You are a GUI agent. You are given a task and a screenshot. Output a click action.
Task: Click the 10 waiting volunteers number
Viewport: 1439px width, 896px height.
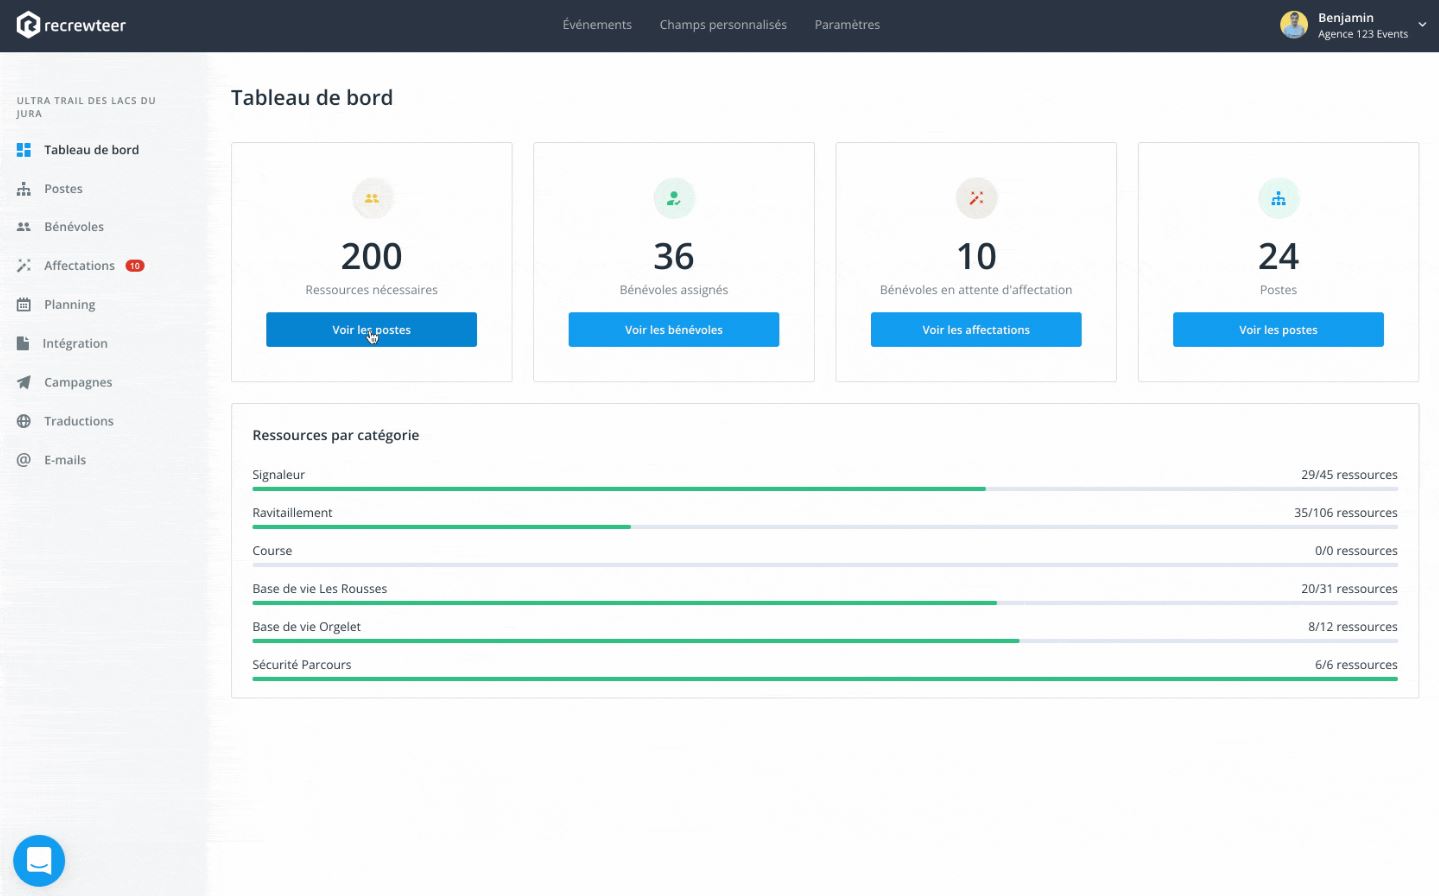pyautogui.click(x=976, y=257)
